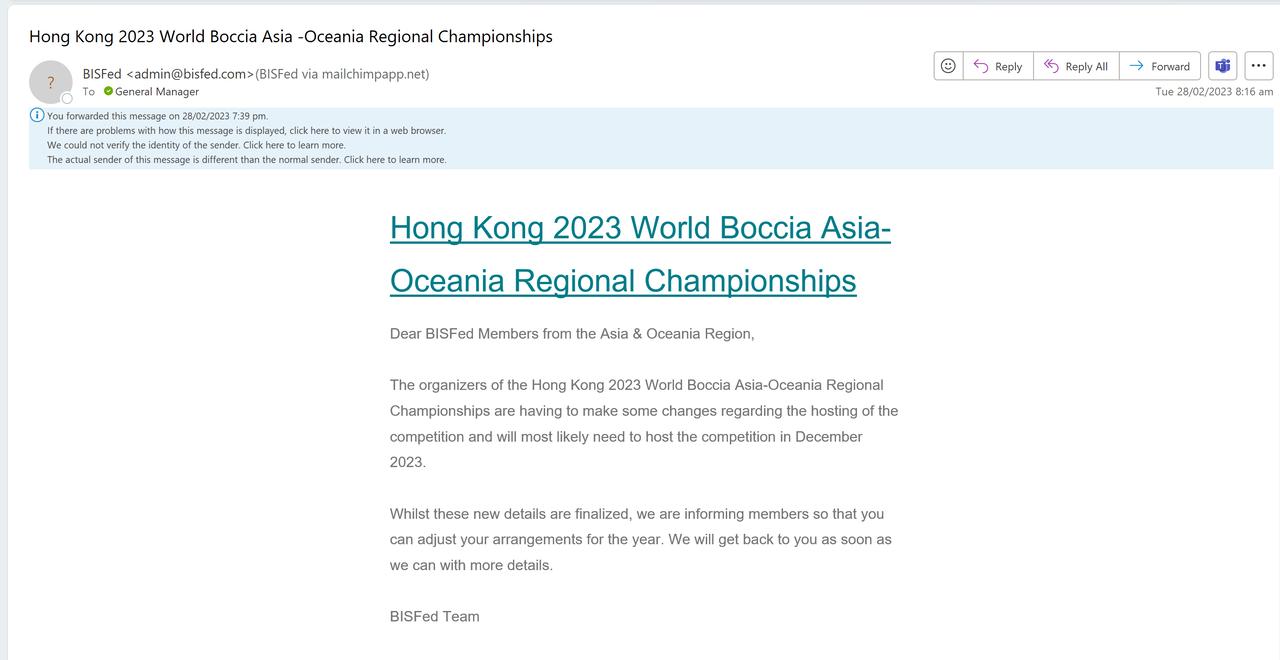Forward this email message

coord(1160,66)
